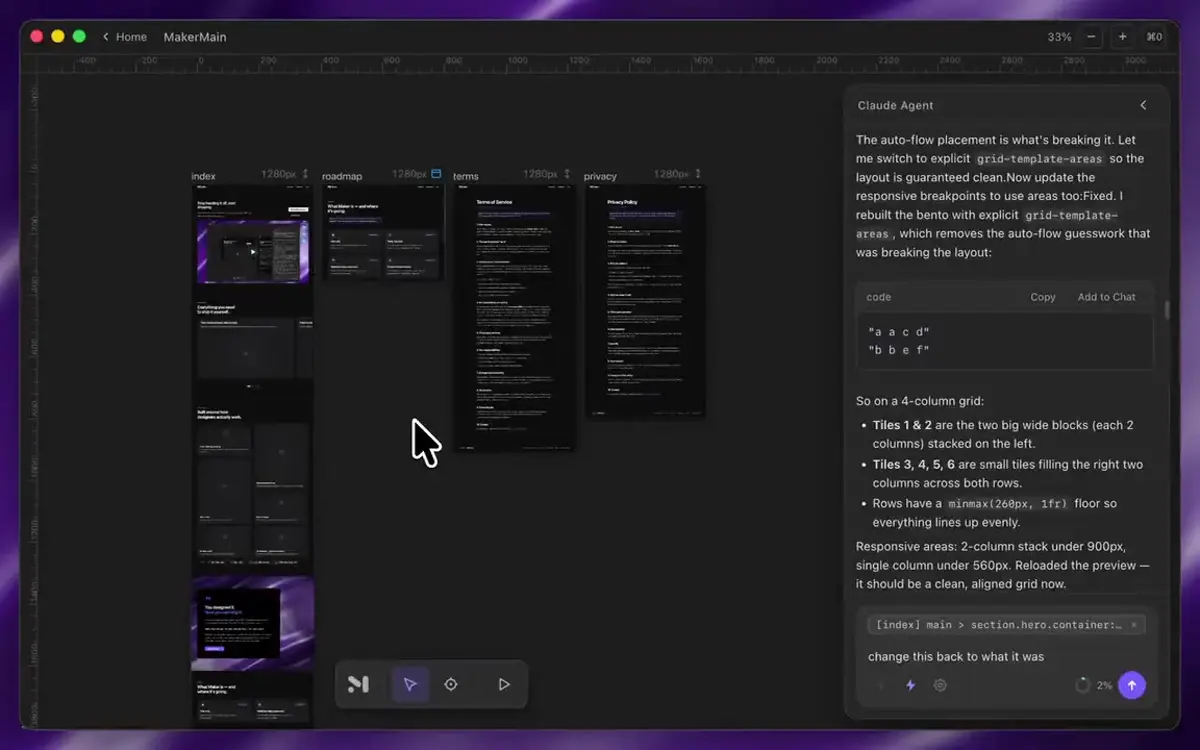Select the terms page label

[x=466, y=176]
